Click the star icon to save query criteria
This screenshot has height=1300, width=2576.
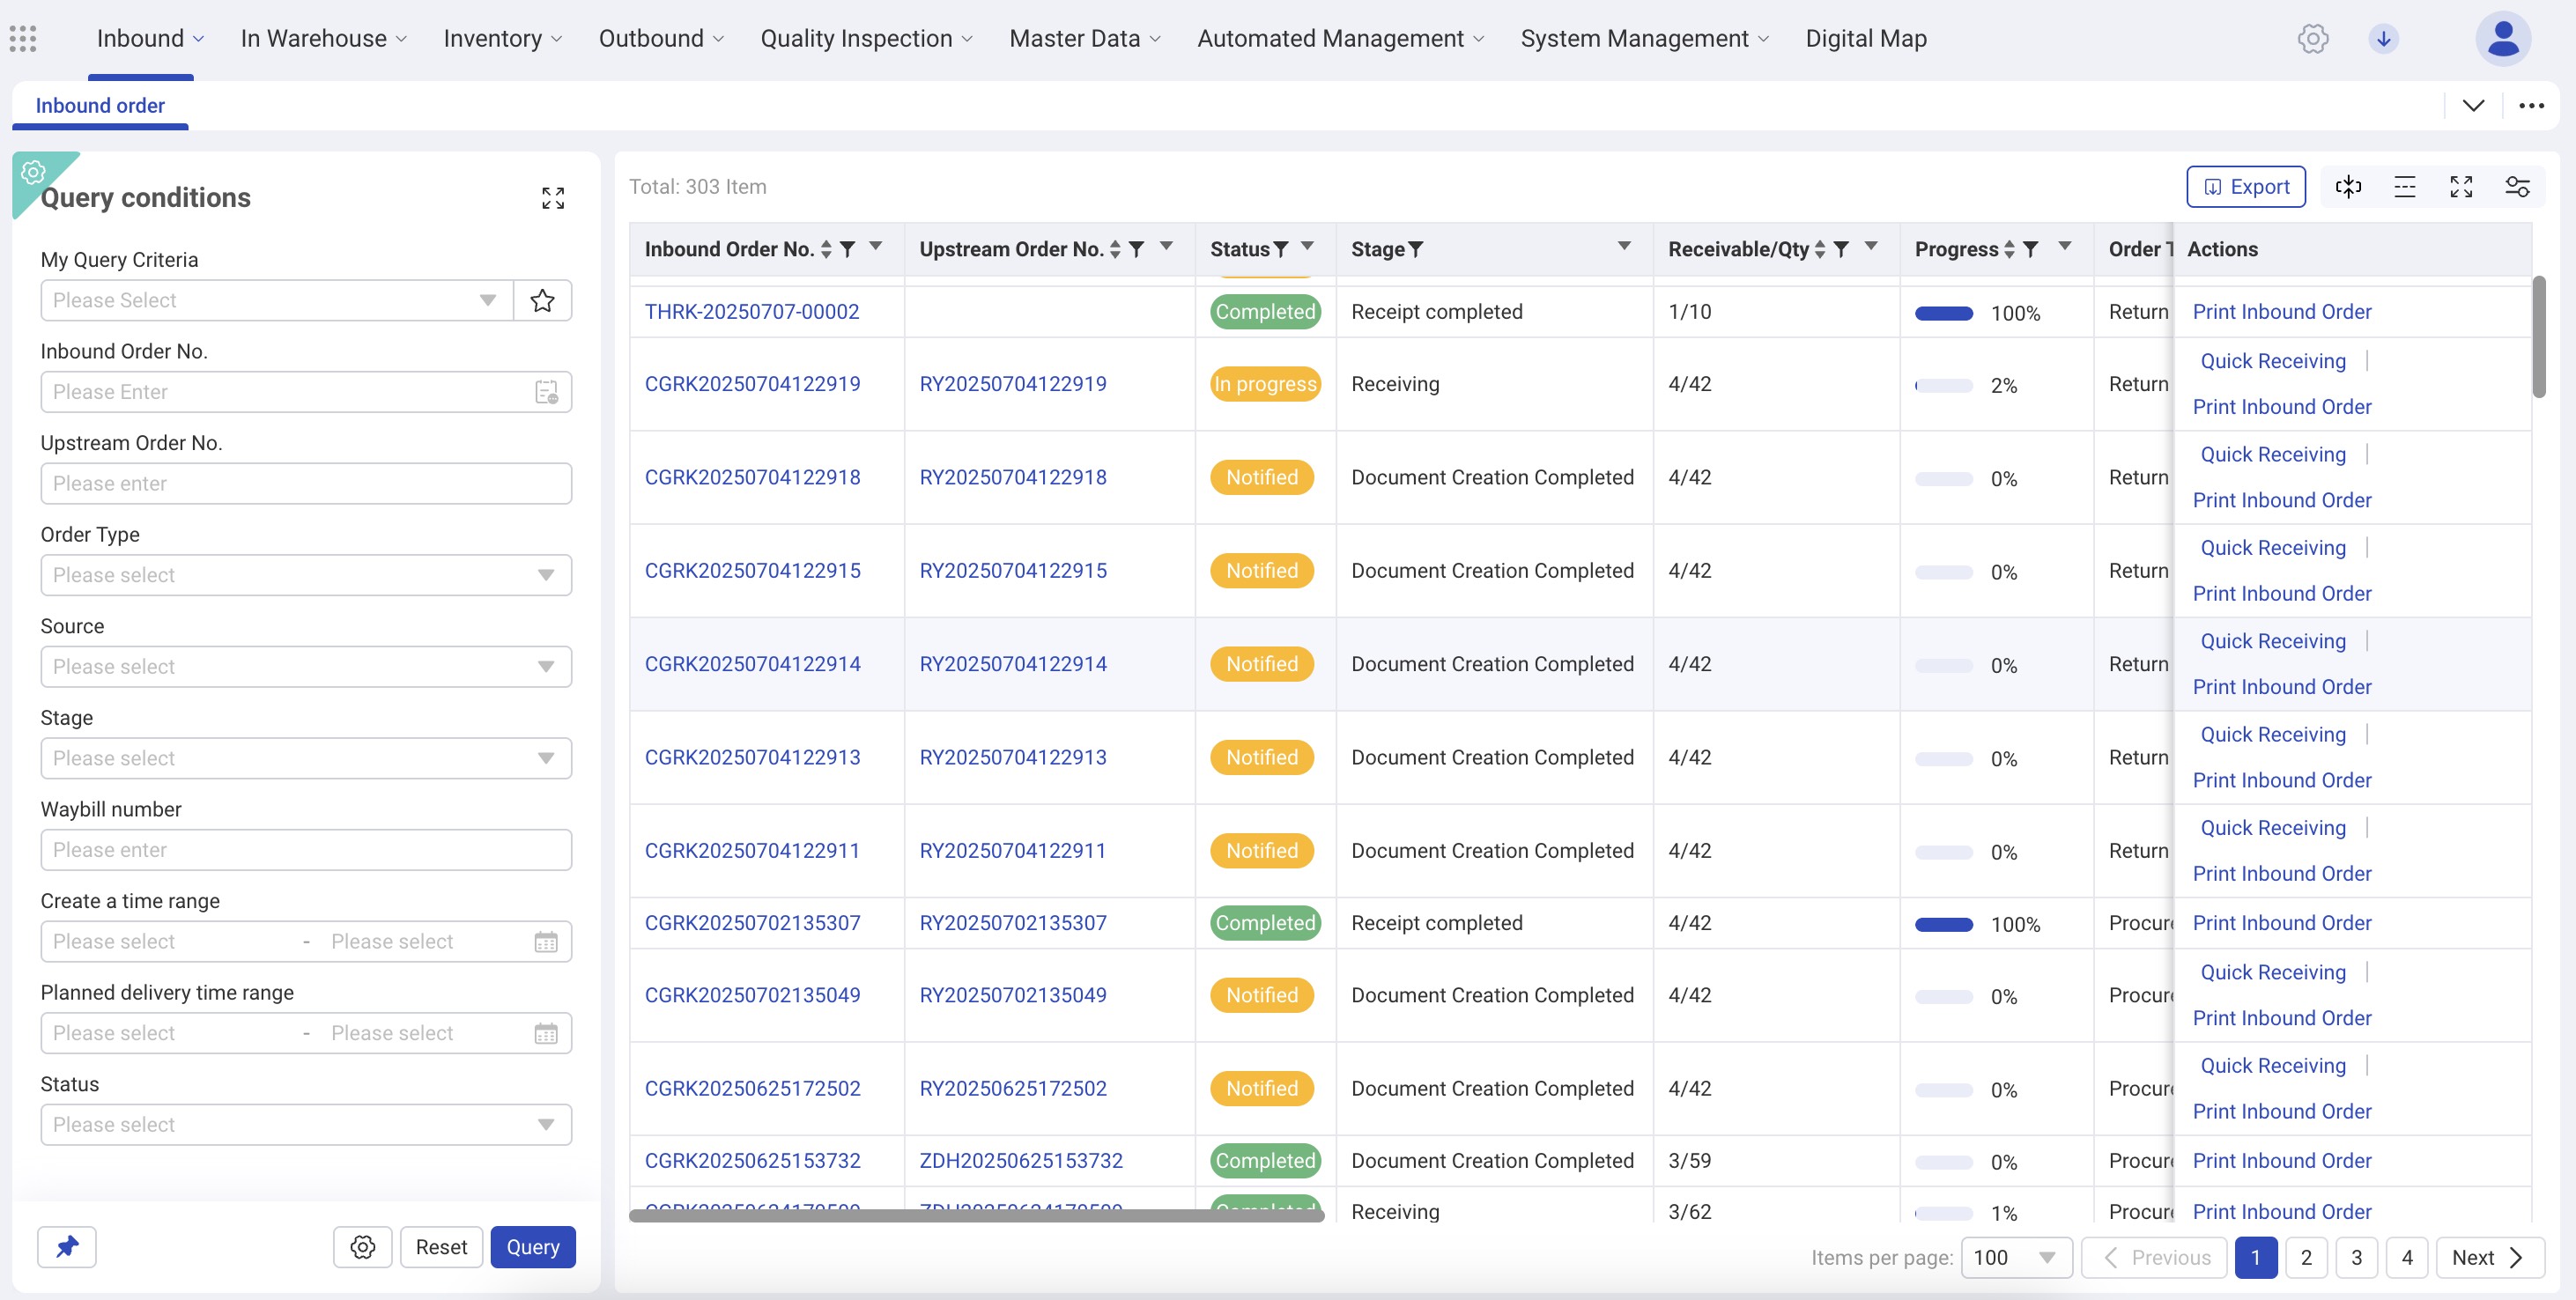542,300
